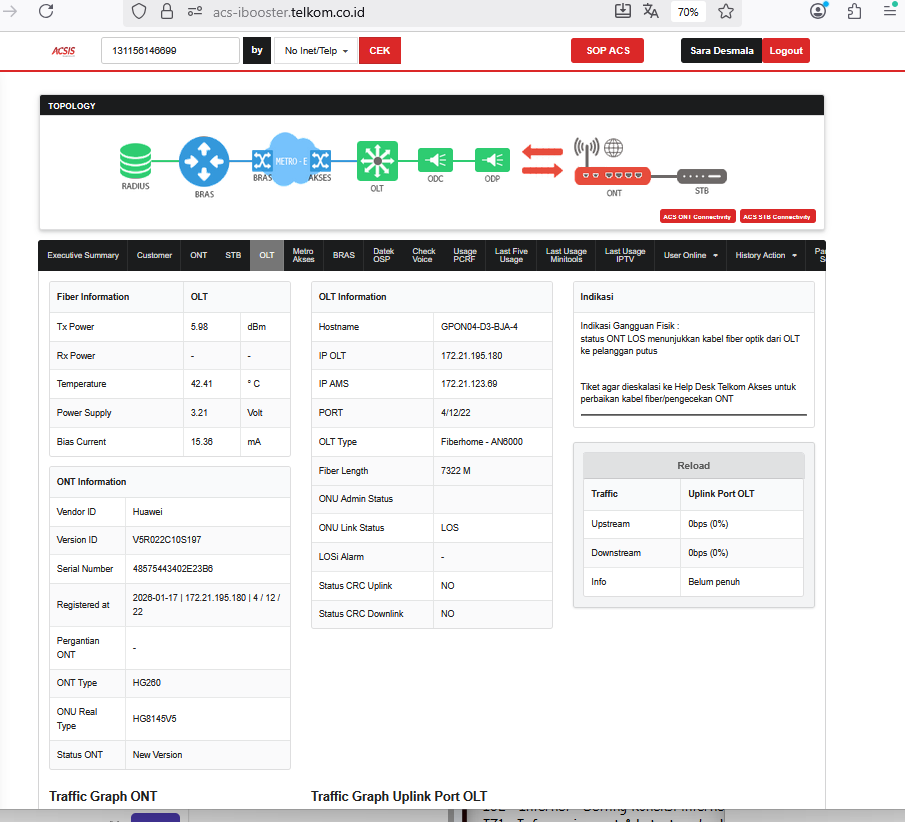Switch to Usage PCRF tab
The image size is (905, 822).
[465, 255]
